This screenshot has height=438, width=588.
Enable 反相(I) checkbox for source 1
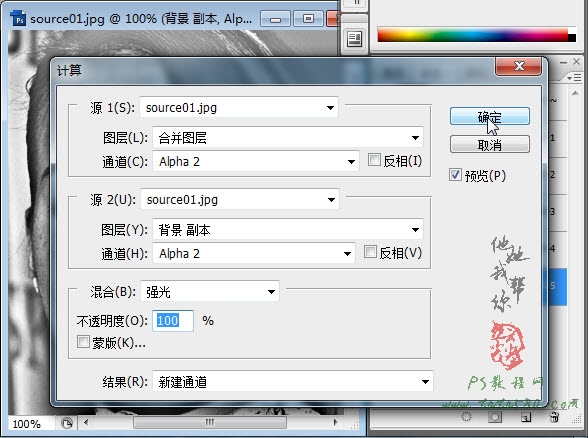(x=374, y=160)
